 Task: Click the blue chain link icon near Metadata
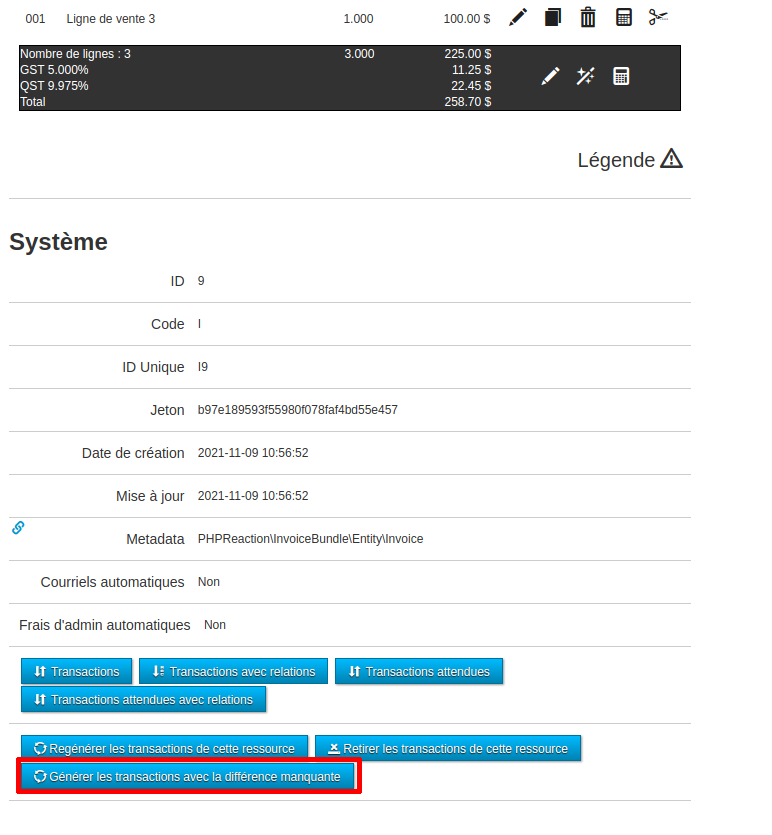(x=18, y=527)
